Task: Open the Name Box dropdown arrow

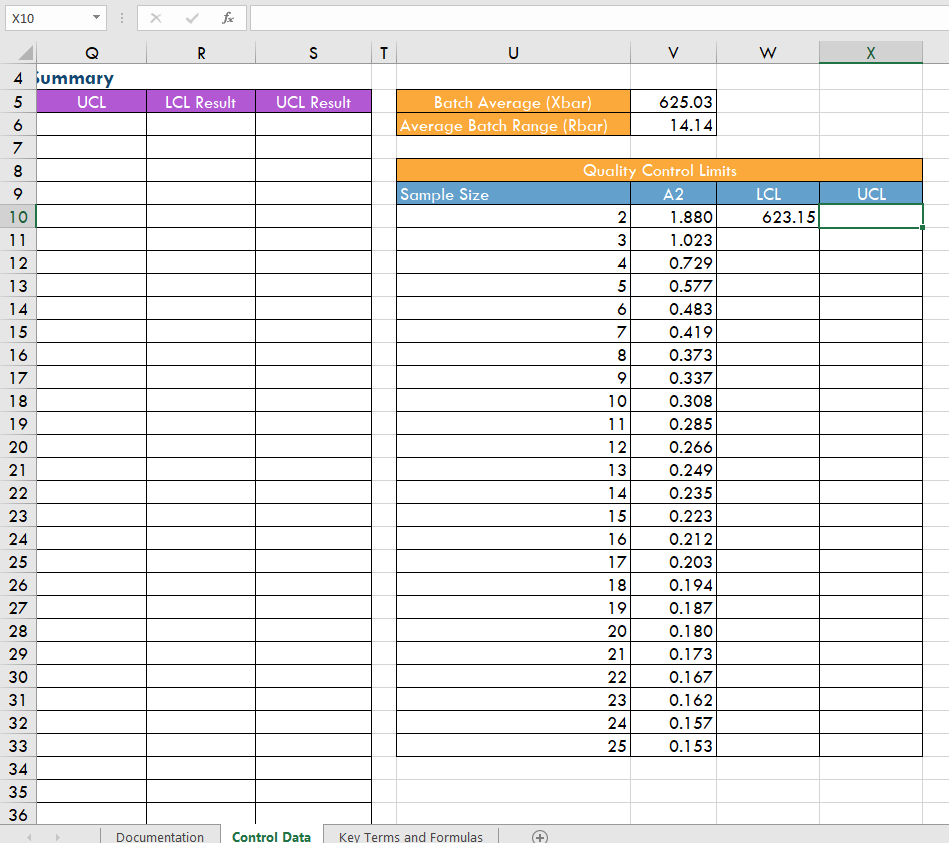Action: point(96,17)
